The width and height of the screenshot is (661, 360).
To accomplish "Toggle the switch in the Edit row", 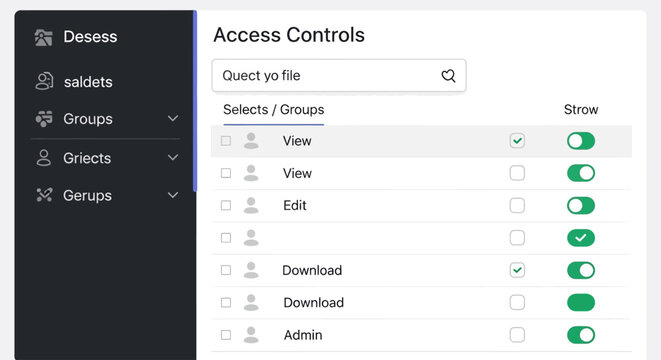I will (581, 206).
